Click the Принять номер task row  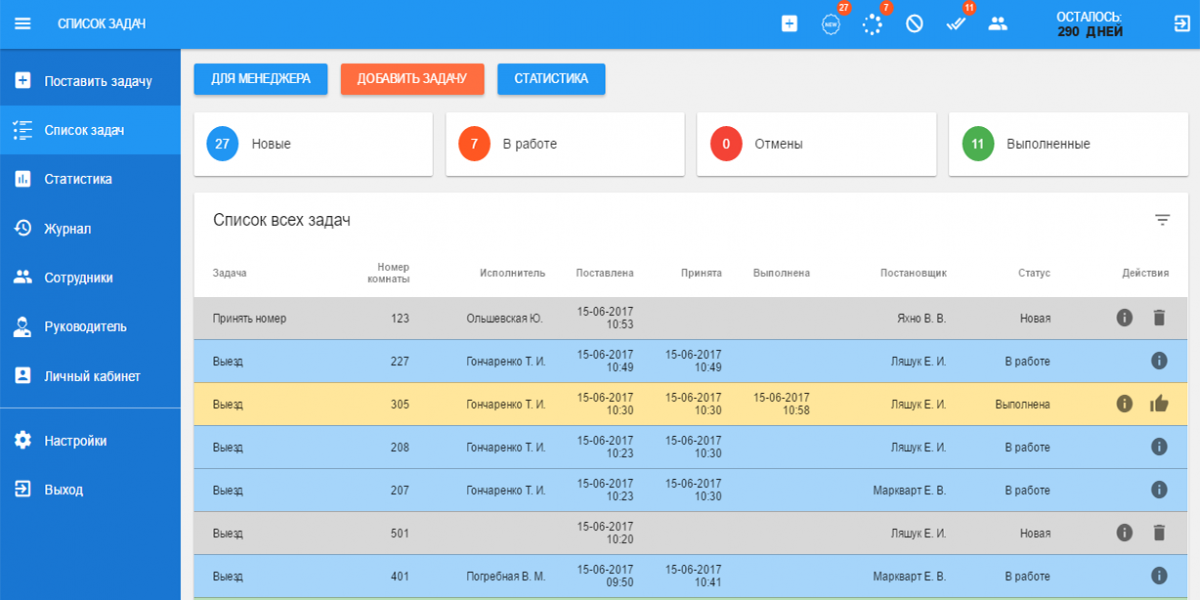coord(691,318)
